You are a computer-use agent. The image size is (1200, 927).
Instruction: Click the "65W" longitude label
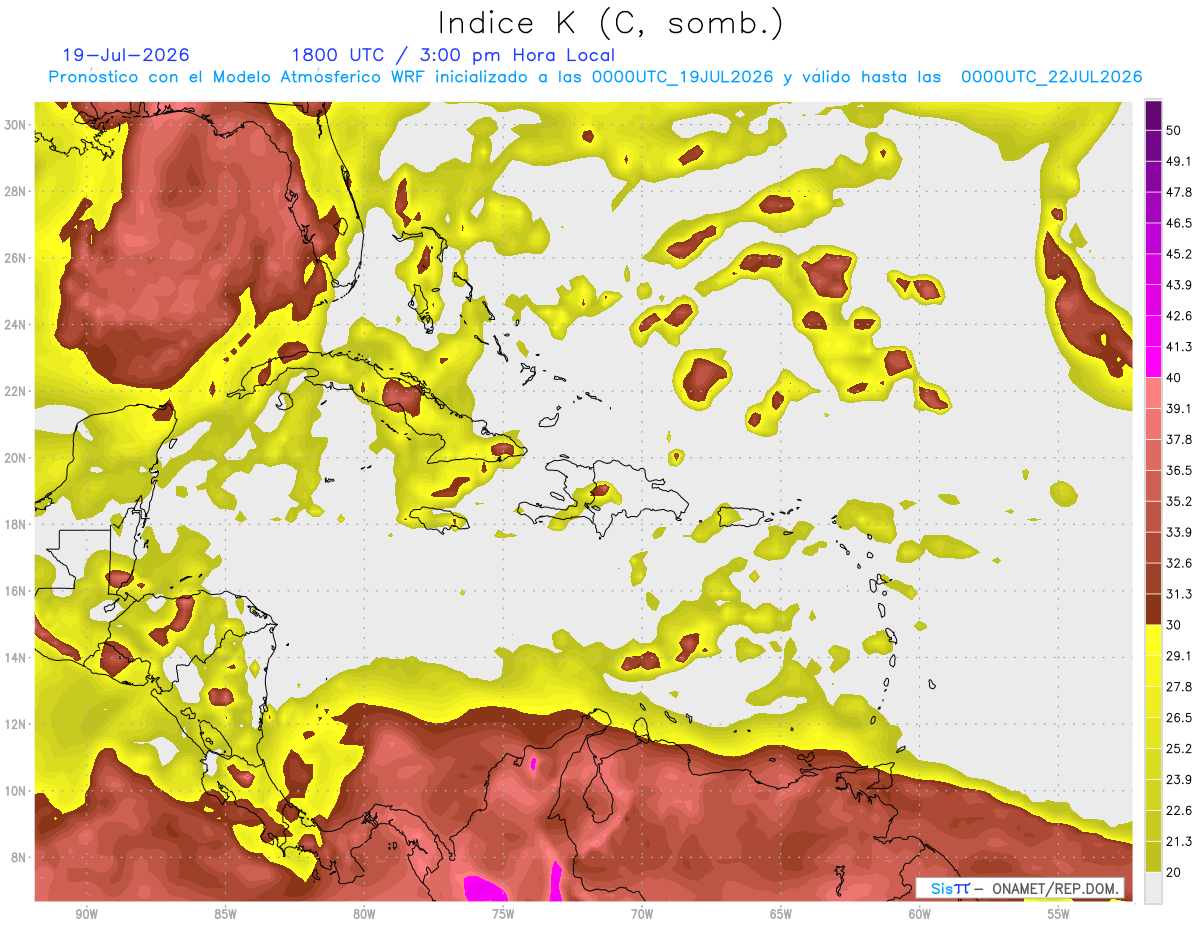(x=781, y=914)
